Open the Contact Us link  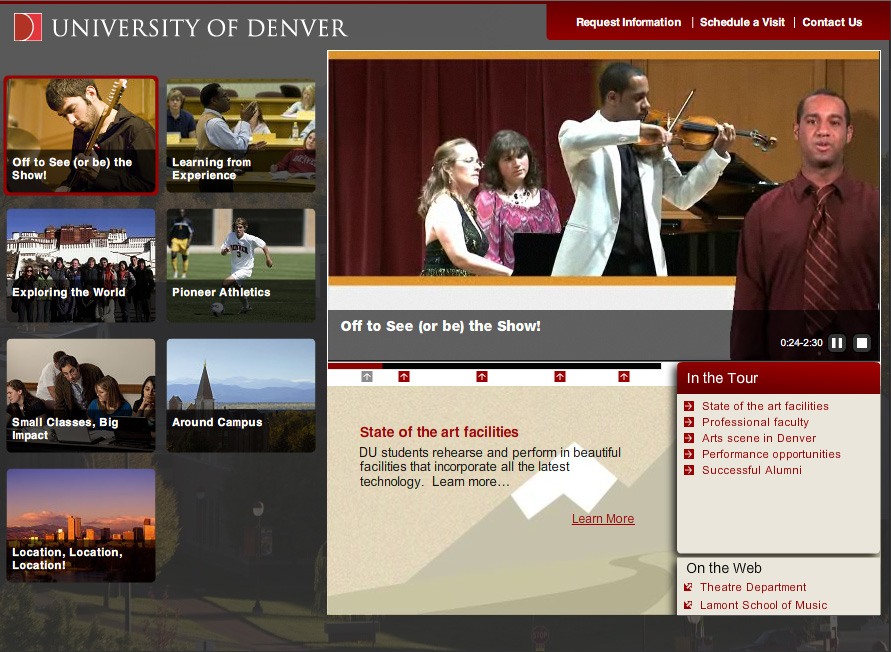(832, 22)
